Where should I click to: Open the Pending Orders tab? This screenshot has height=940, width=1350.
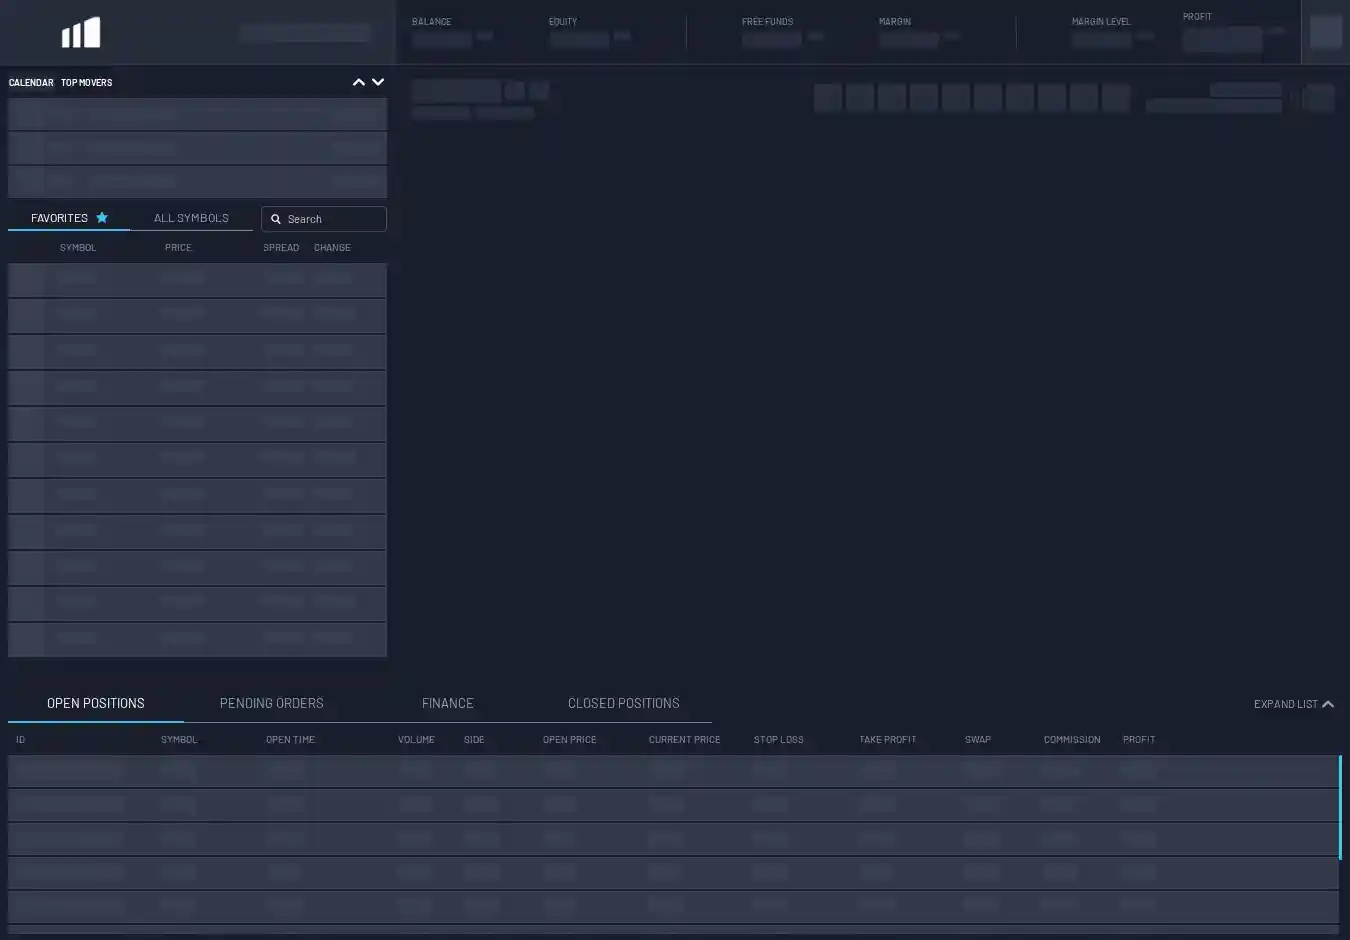click(x=271, y=703)
